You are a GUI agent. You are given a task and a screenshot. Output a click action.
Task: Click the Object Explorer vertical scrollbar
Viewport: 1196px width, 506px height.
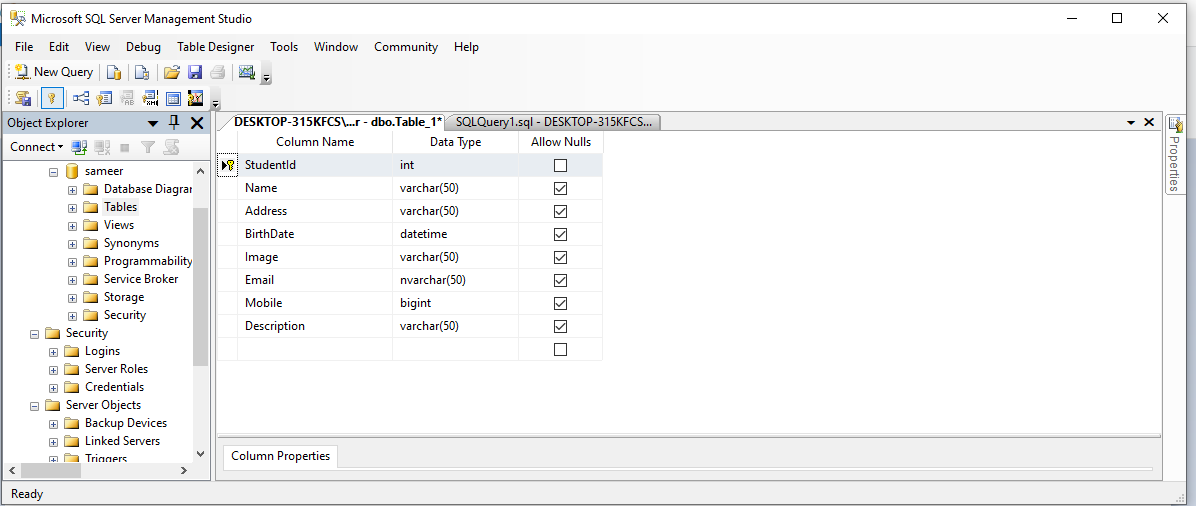point(201,288)
